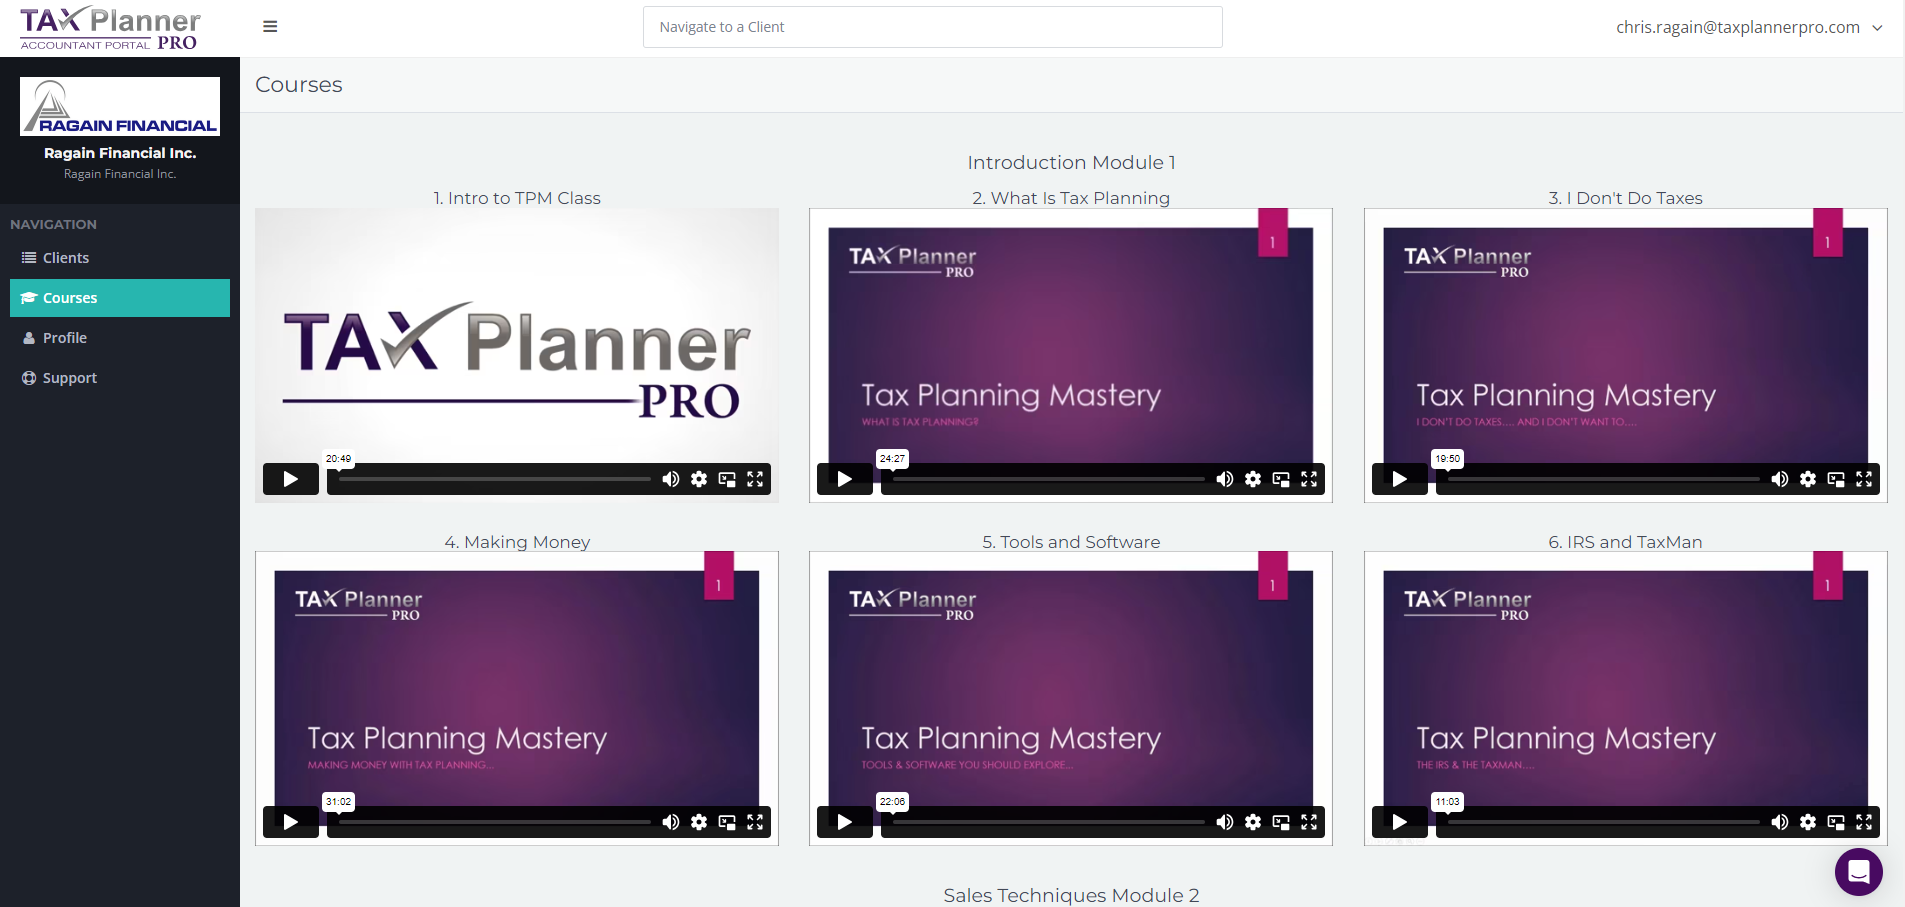The height and width of the screenshot is (907, 1905).
Task: Play the I Don't Do Taxes video
Action: [x=1400, y=479]
